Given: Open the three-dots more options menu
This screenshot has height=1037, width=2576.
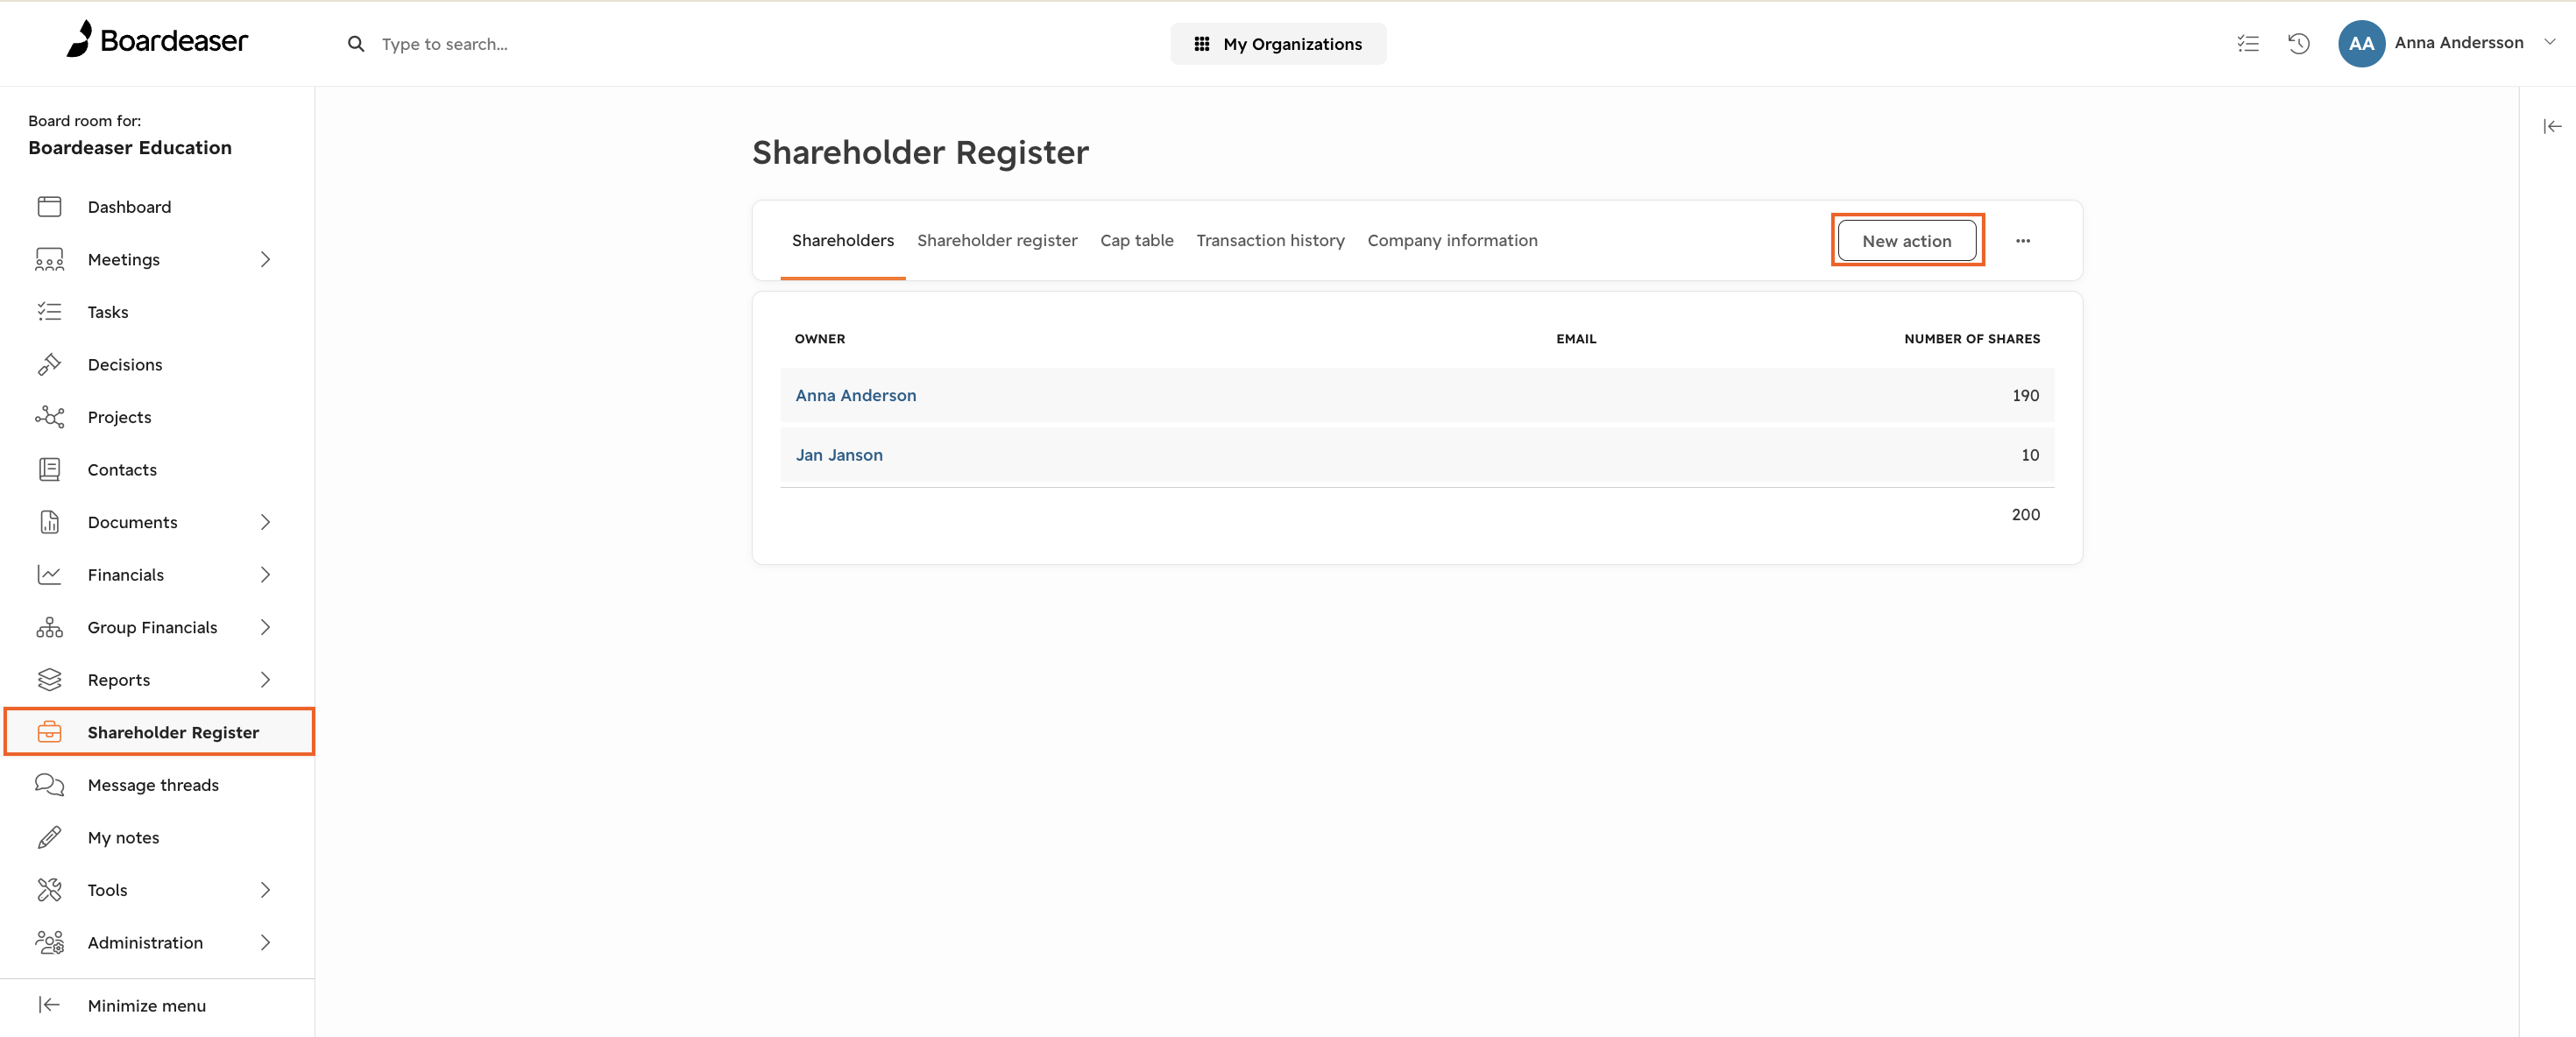Looking at the screenshot, I should click(2023, 241).
